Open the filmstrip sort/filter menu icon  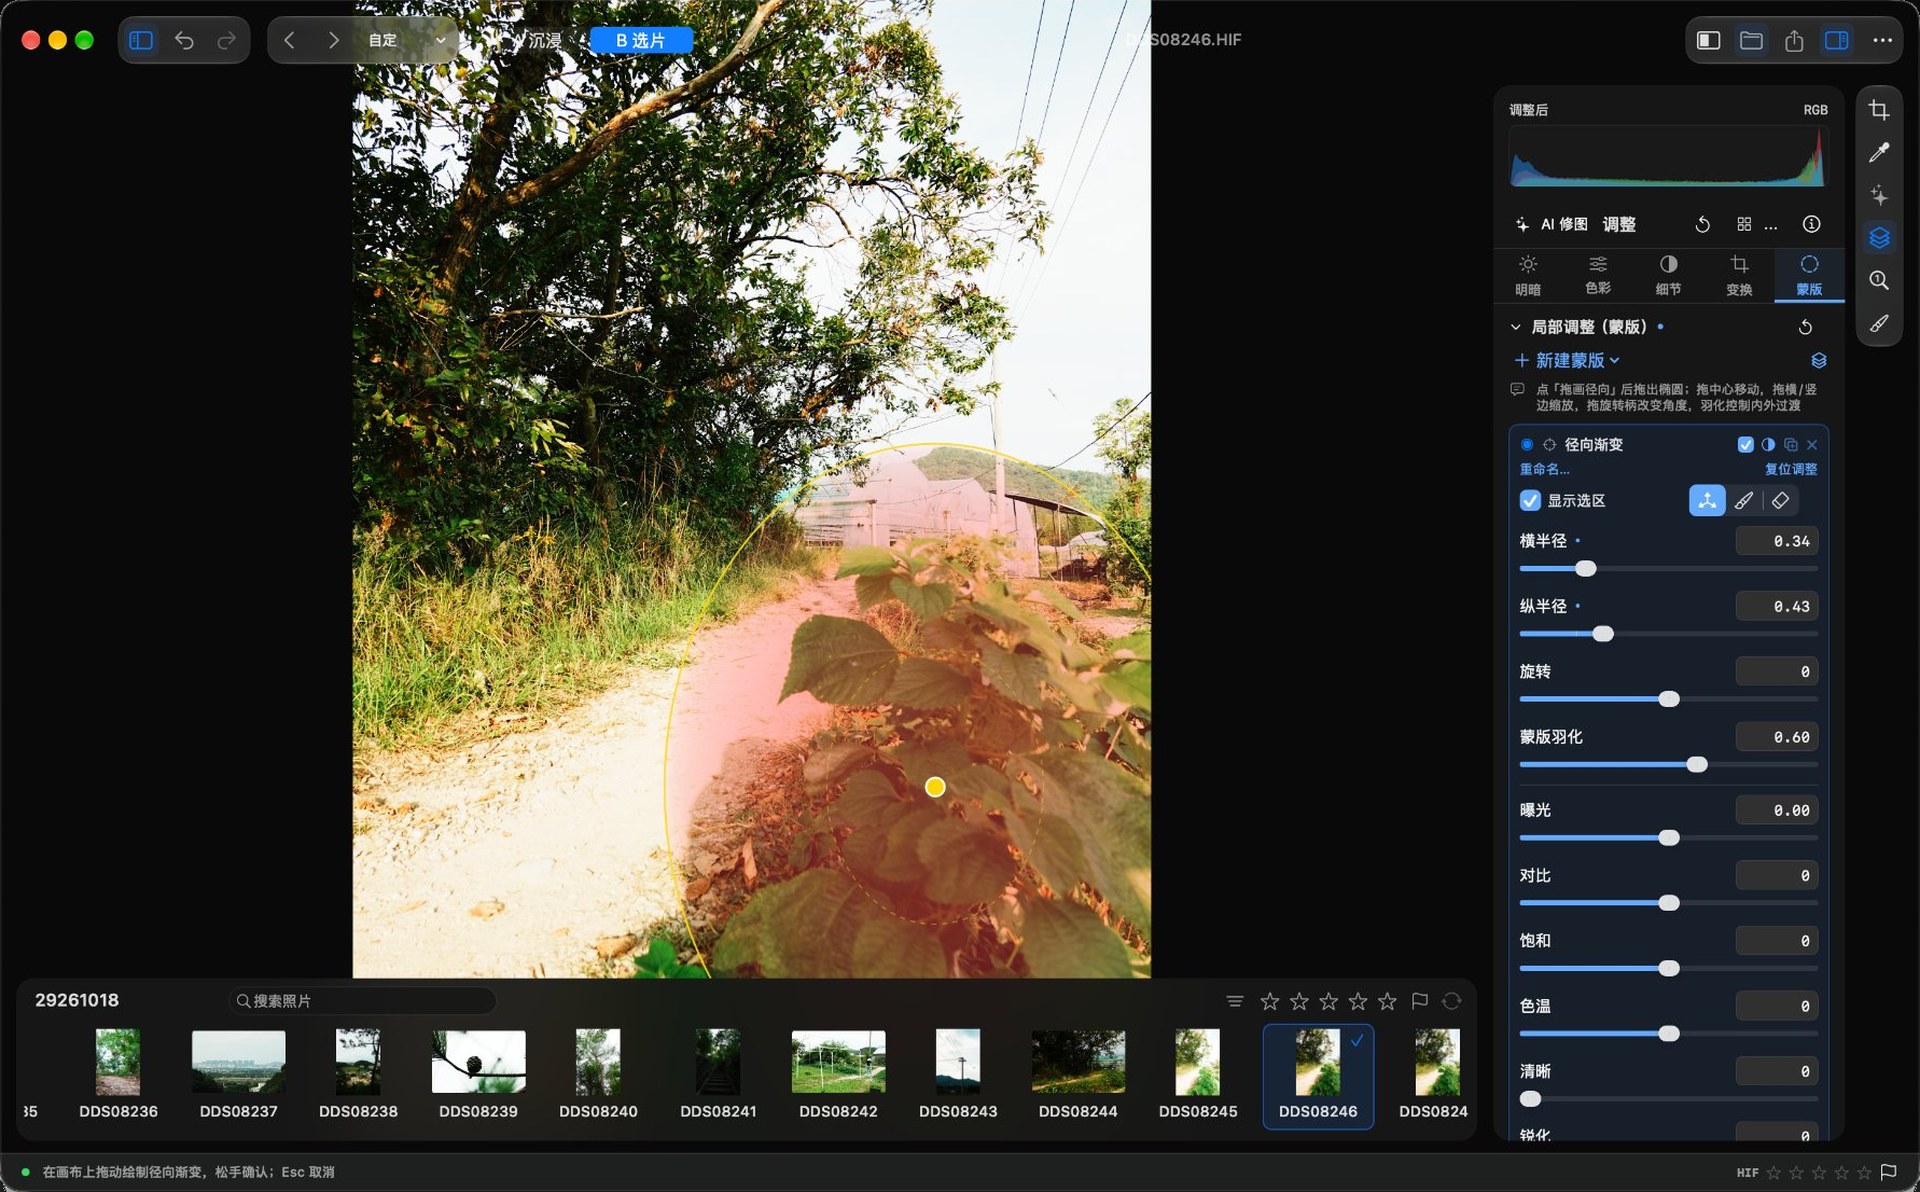click(1235, 1001)
